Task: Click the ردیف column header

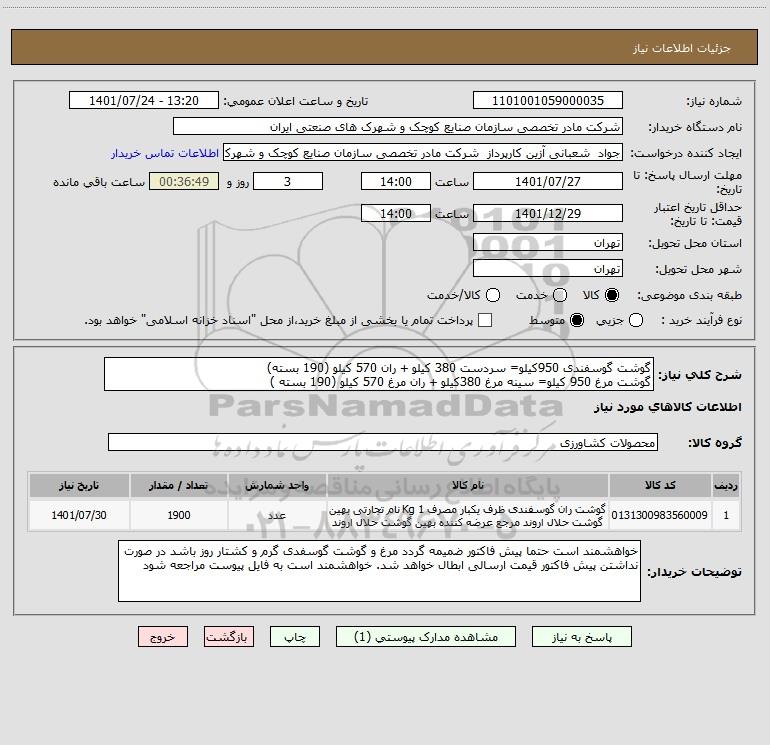Action: click(x=726, y=486)
